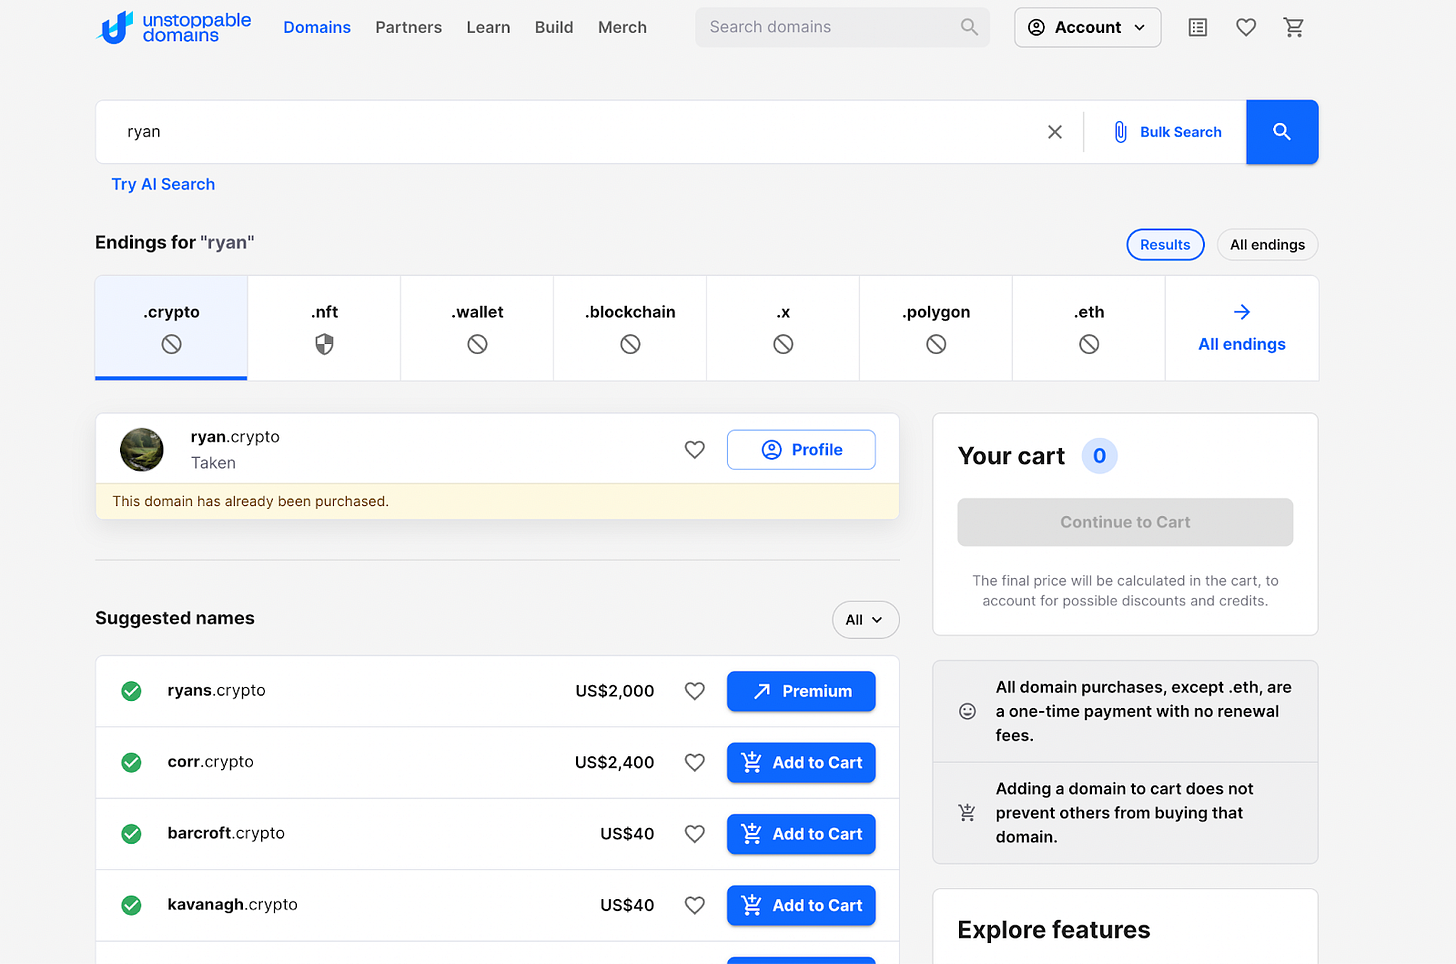The image size is (1456, 964).
Task: Click the green check beside ryans.crypto
Action: pos(131,691)
